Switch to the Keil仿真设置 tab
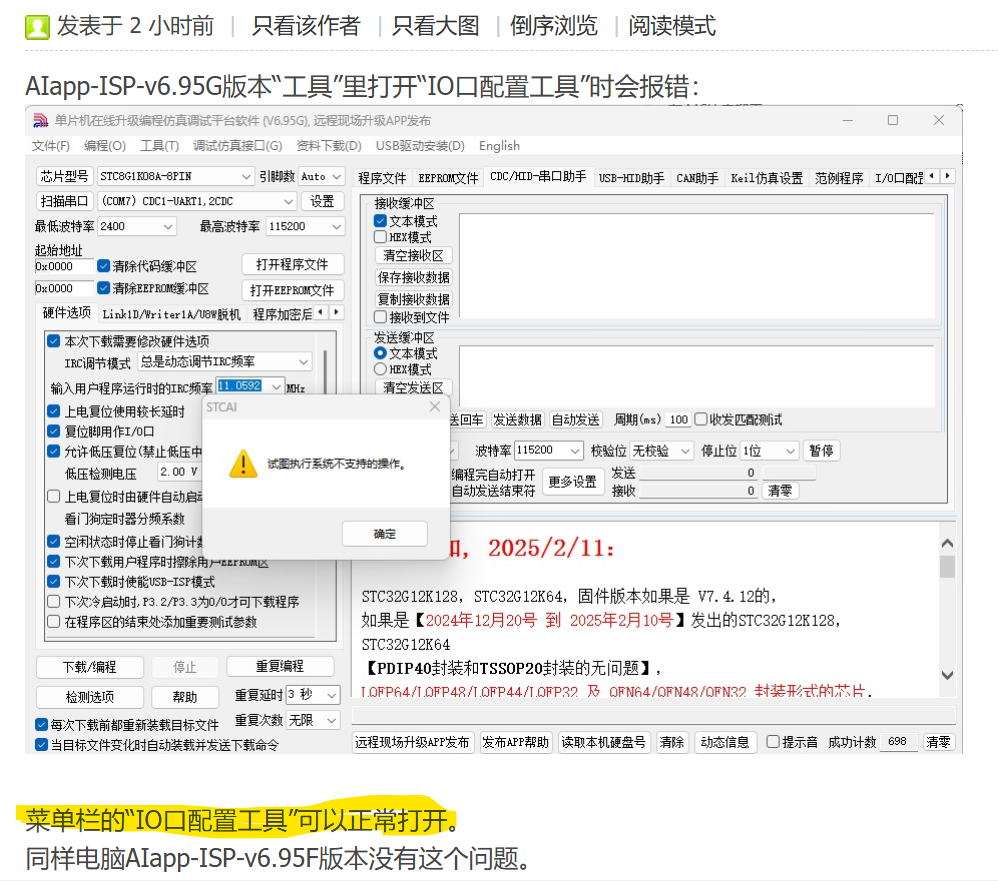Viewport: 998px width, 881px height. click(766, 178)
